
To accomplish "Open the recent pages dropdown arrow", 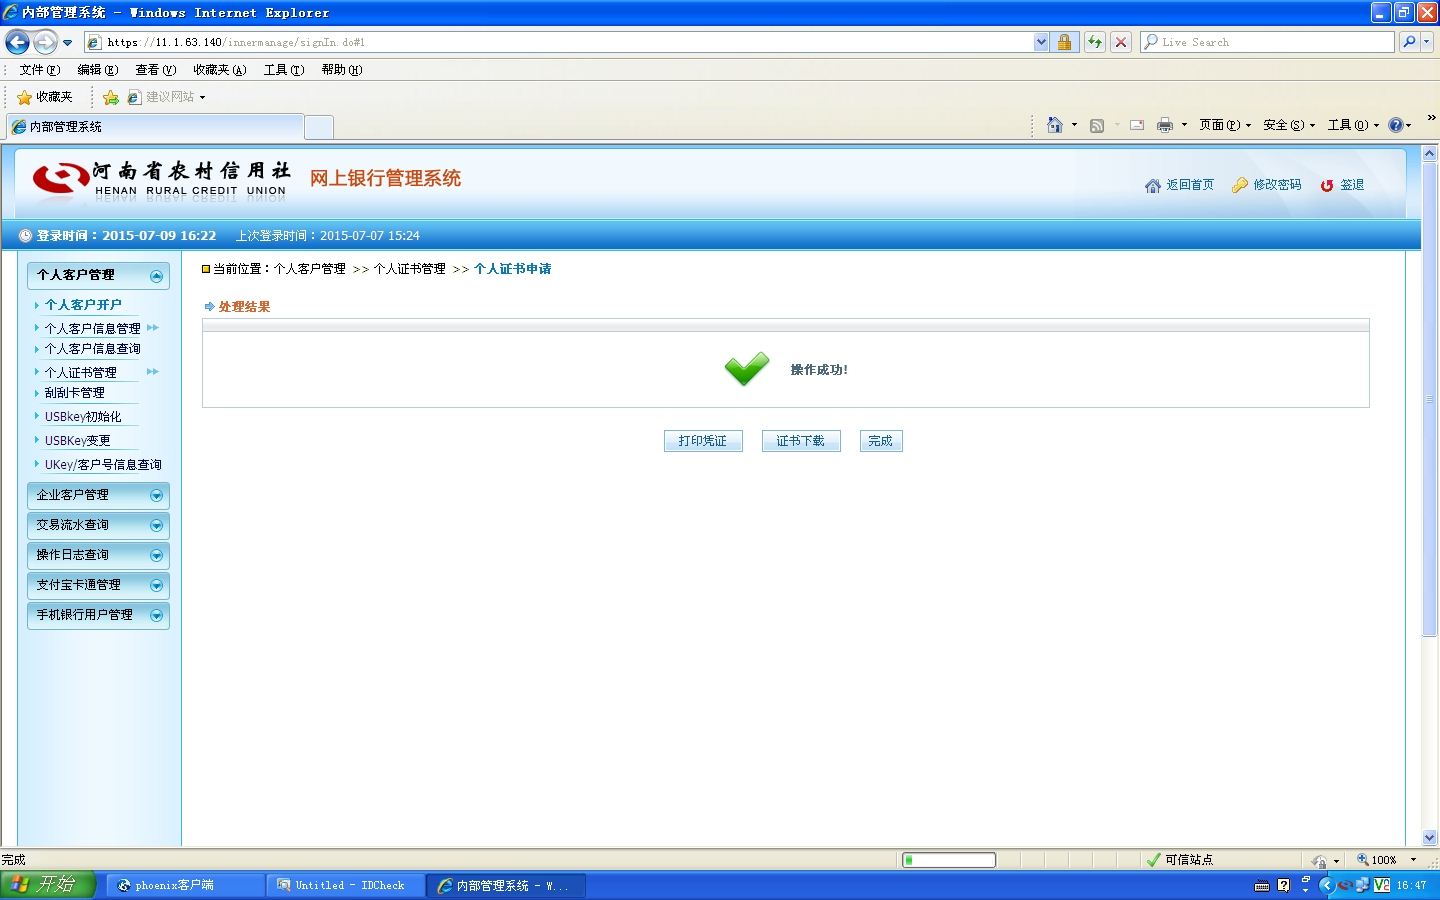I will click(67, 43).
